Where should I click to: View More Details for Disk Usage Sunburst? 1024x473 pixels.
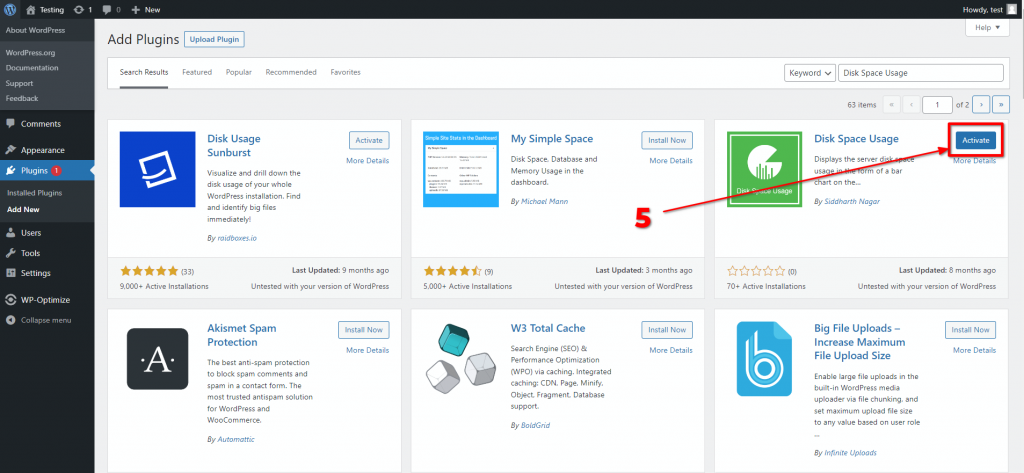[x=368, y=161]
